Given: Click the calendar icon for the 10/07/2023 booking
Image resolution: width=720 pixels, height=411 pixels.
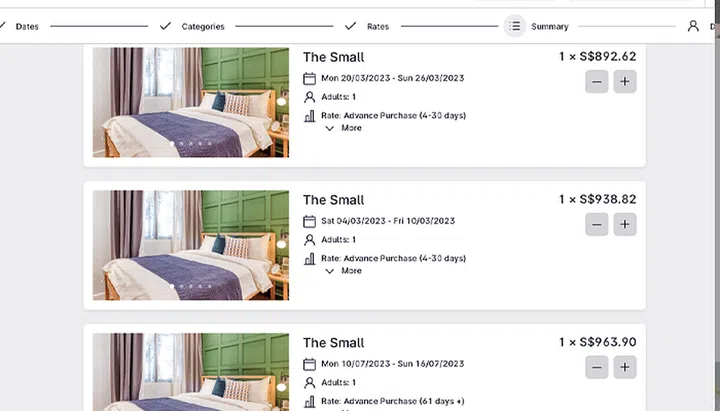Looking at the screenshot, I should point(309,364).
